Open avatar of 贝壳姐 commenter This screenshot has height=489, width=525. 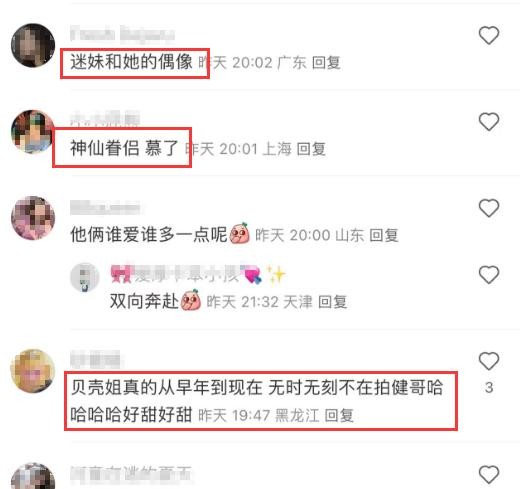[33, 371]
